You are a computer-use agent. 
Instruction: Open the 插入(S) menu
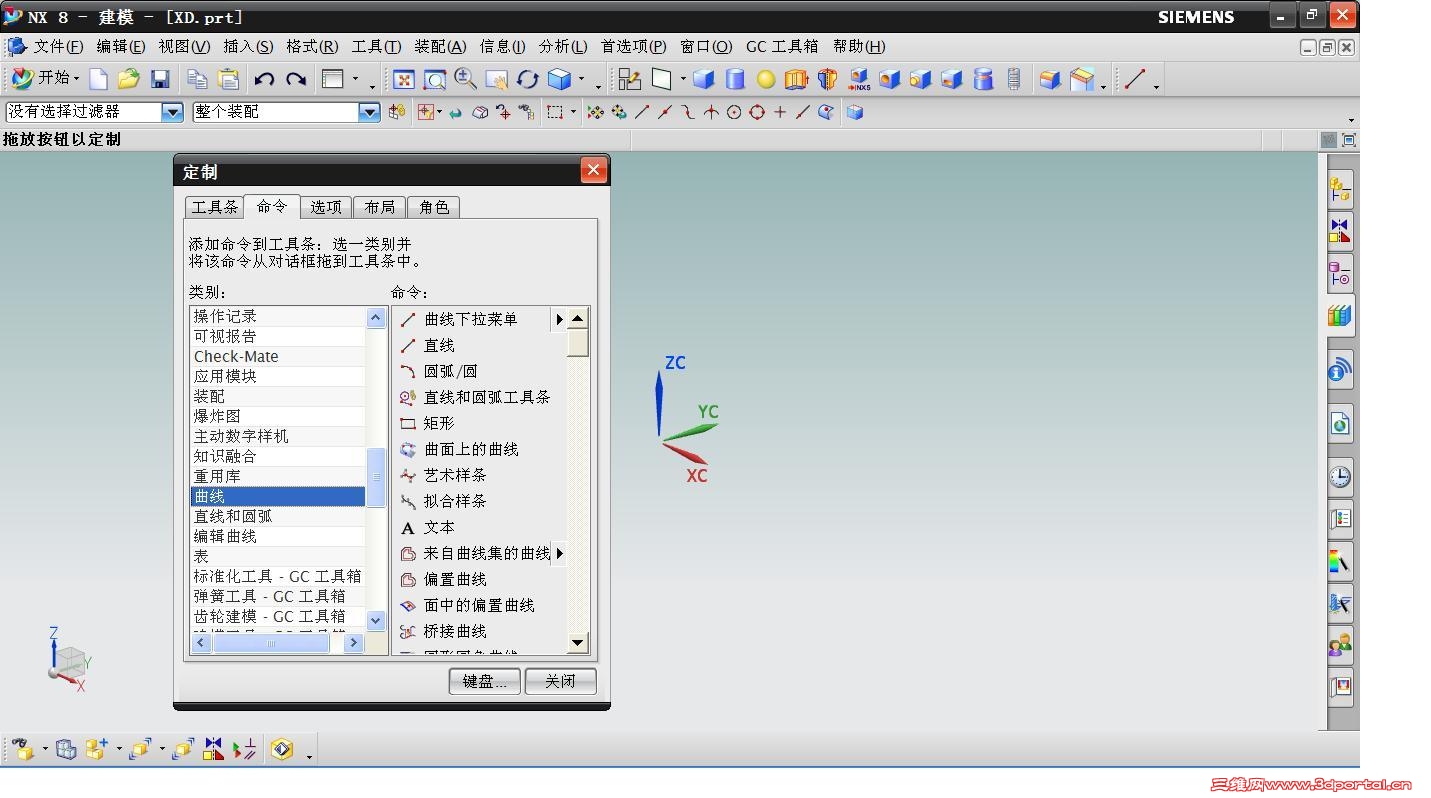point(248,46)
